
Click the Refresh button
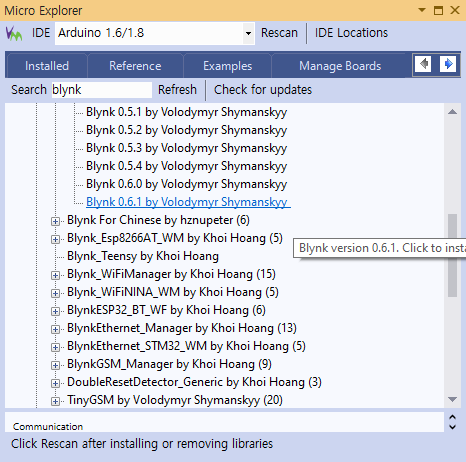click(177, 90)
